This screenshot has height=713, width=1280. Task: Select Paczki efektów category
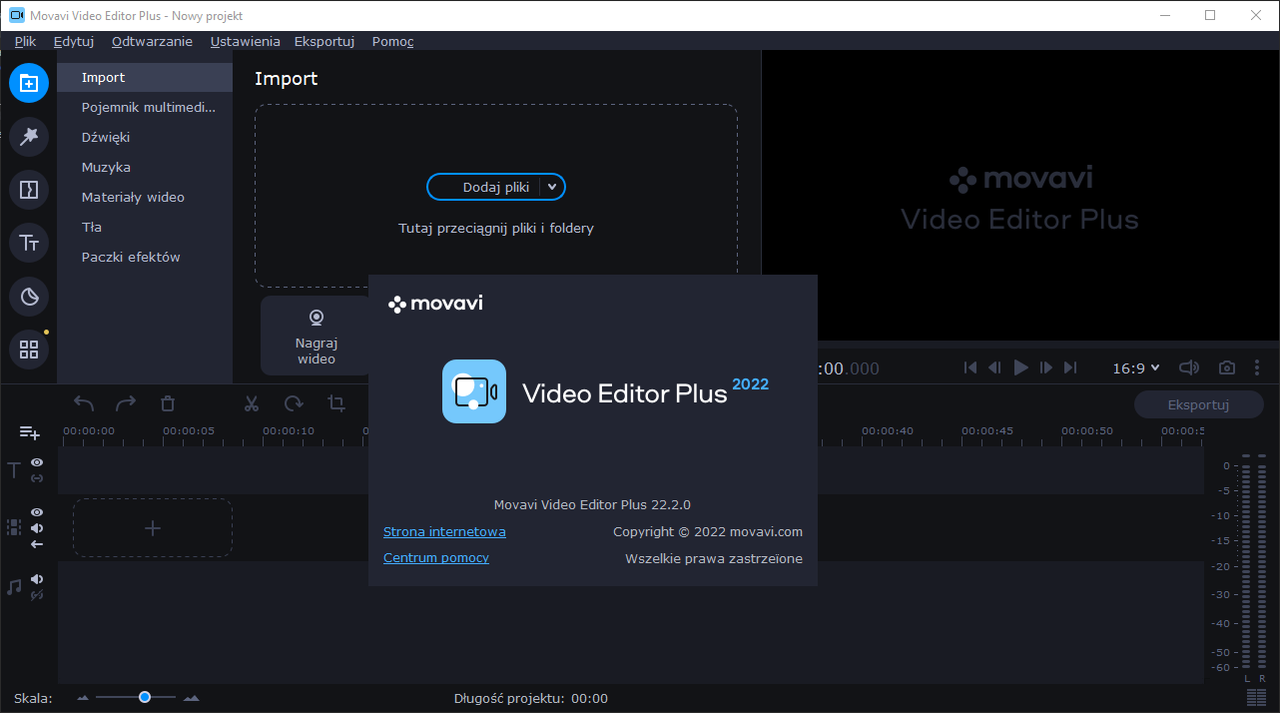click(145, 257)
